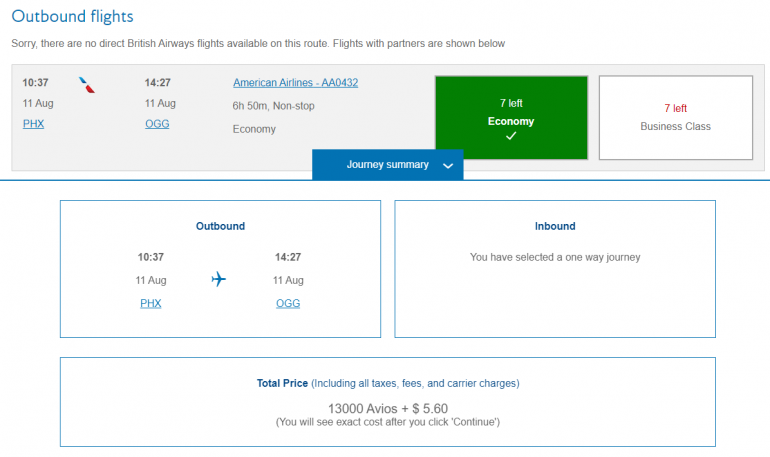Image resolution: width=770 pixels, height=457 pixels.
Task: Click the 10:37 departure time in flight row
Action: (36, 83)
